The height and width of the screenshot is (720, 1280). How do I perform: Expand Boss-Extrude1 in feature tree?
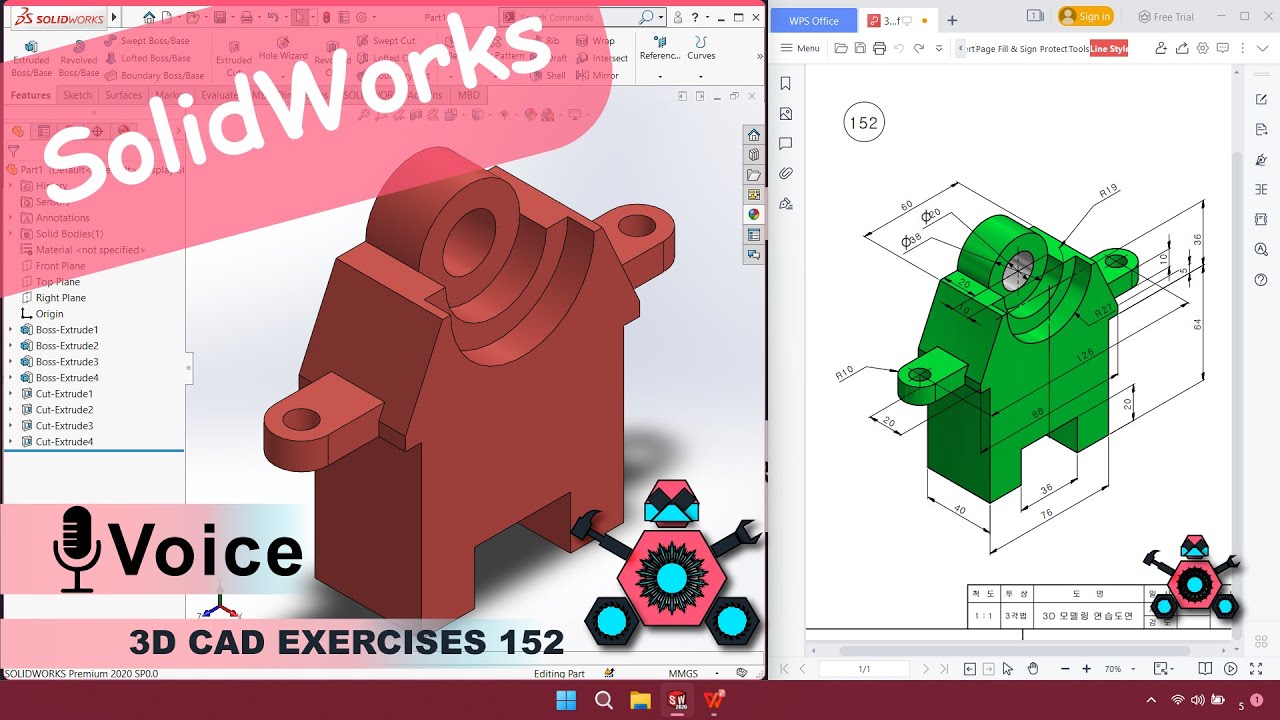tap(11, 329)
